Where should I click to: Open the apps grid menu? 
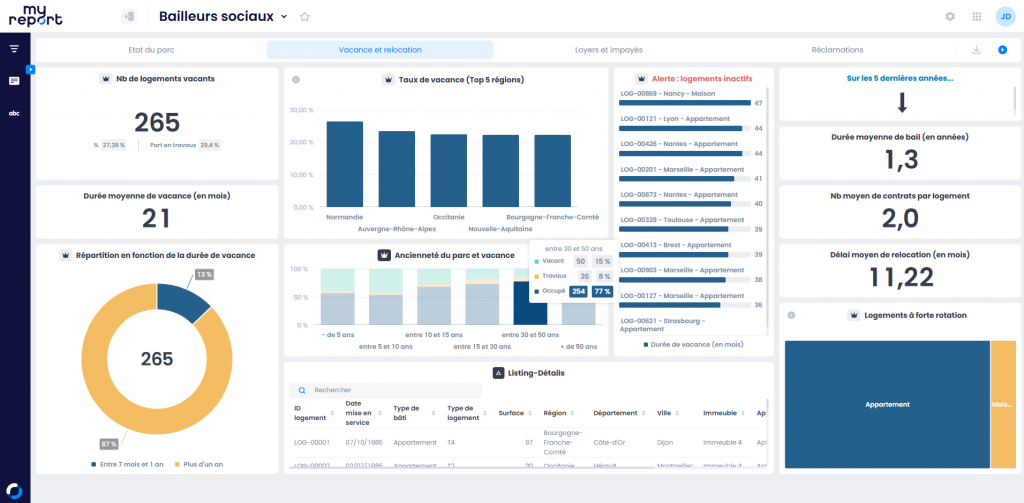976,17
